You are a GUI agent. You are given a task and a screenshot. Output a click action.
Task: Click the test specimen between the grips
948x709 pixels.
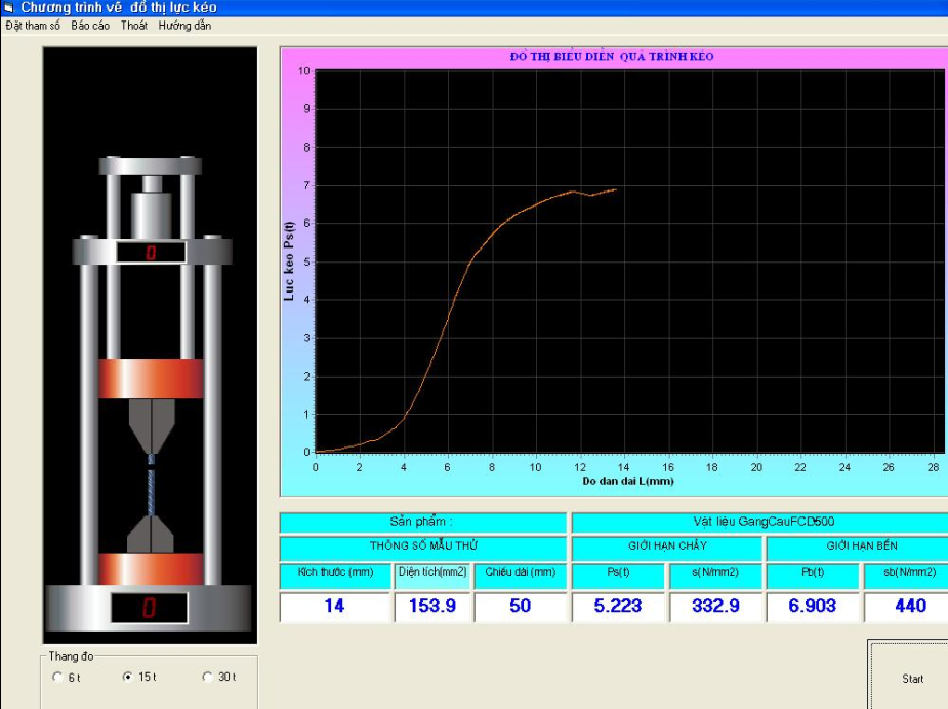151,485
